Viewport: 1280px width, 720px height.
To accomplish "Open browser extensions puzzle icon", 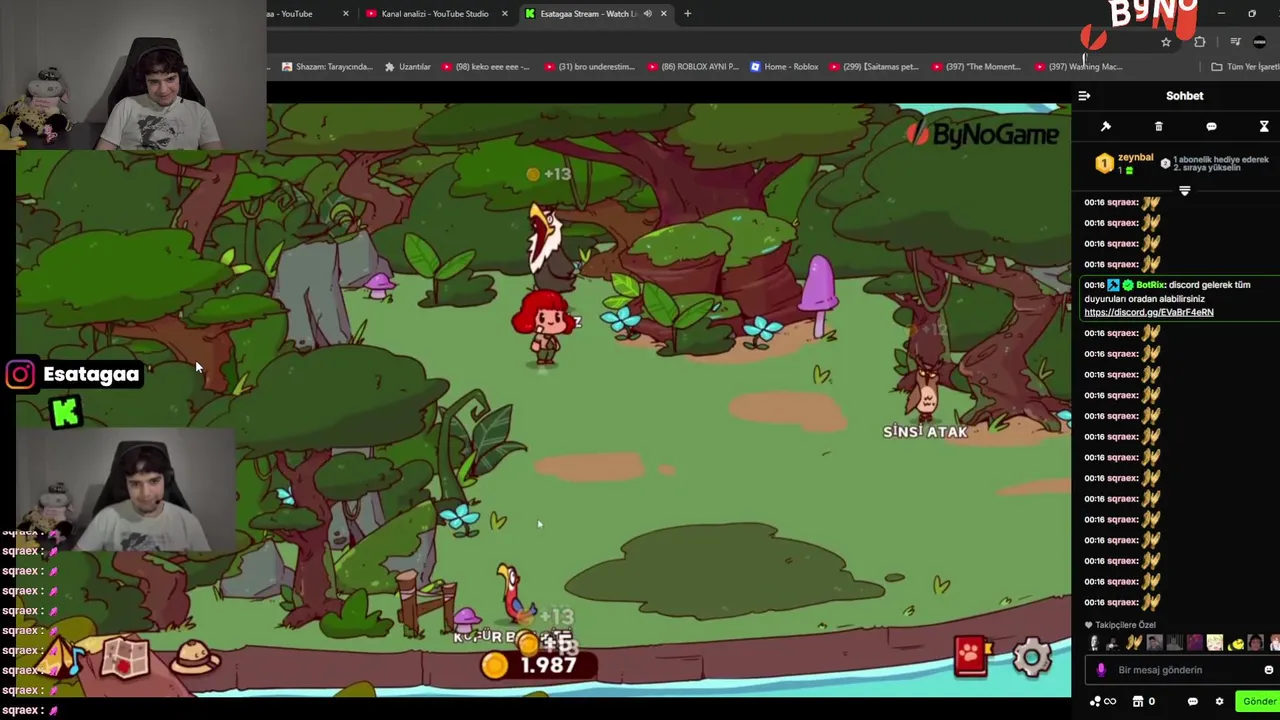I will click(1199, 42).
